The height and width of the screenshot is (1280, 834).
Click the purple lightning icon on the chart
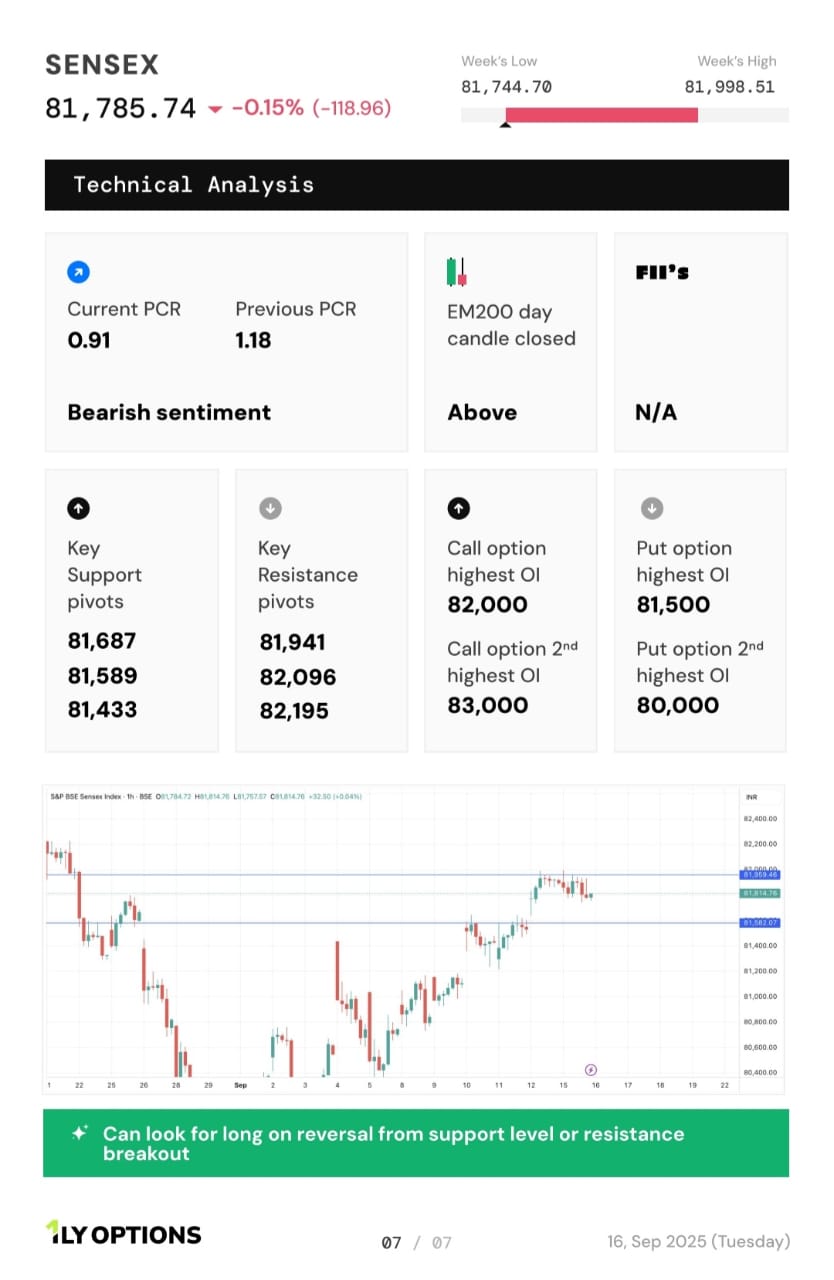(x=590, y=1070)
